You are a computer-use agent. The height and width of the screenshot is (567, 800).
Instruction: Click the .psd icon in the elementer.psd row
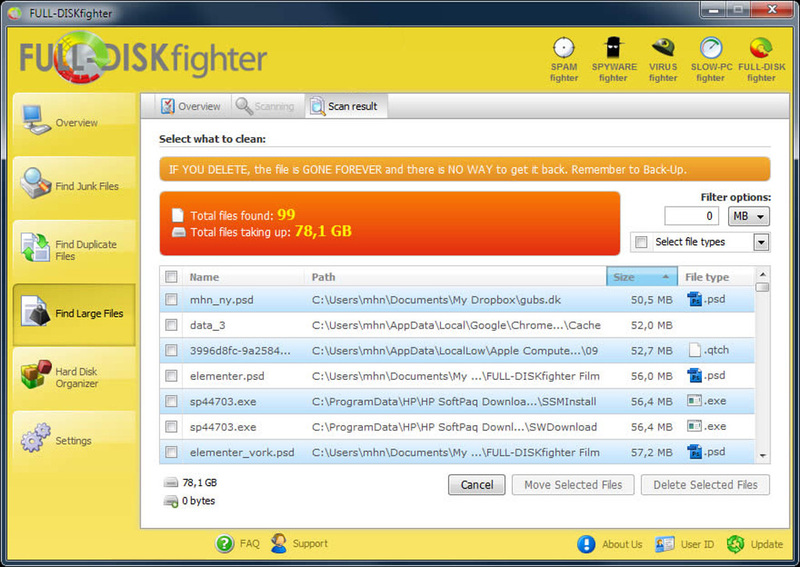(x=694, y=376)
